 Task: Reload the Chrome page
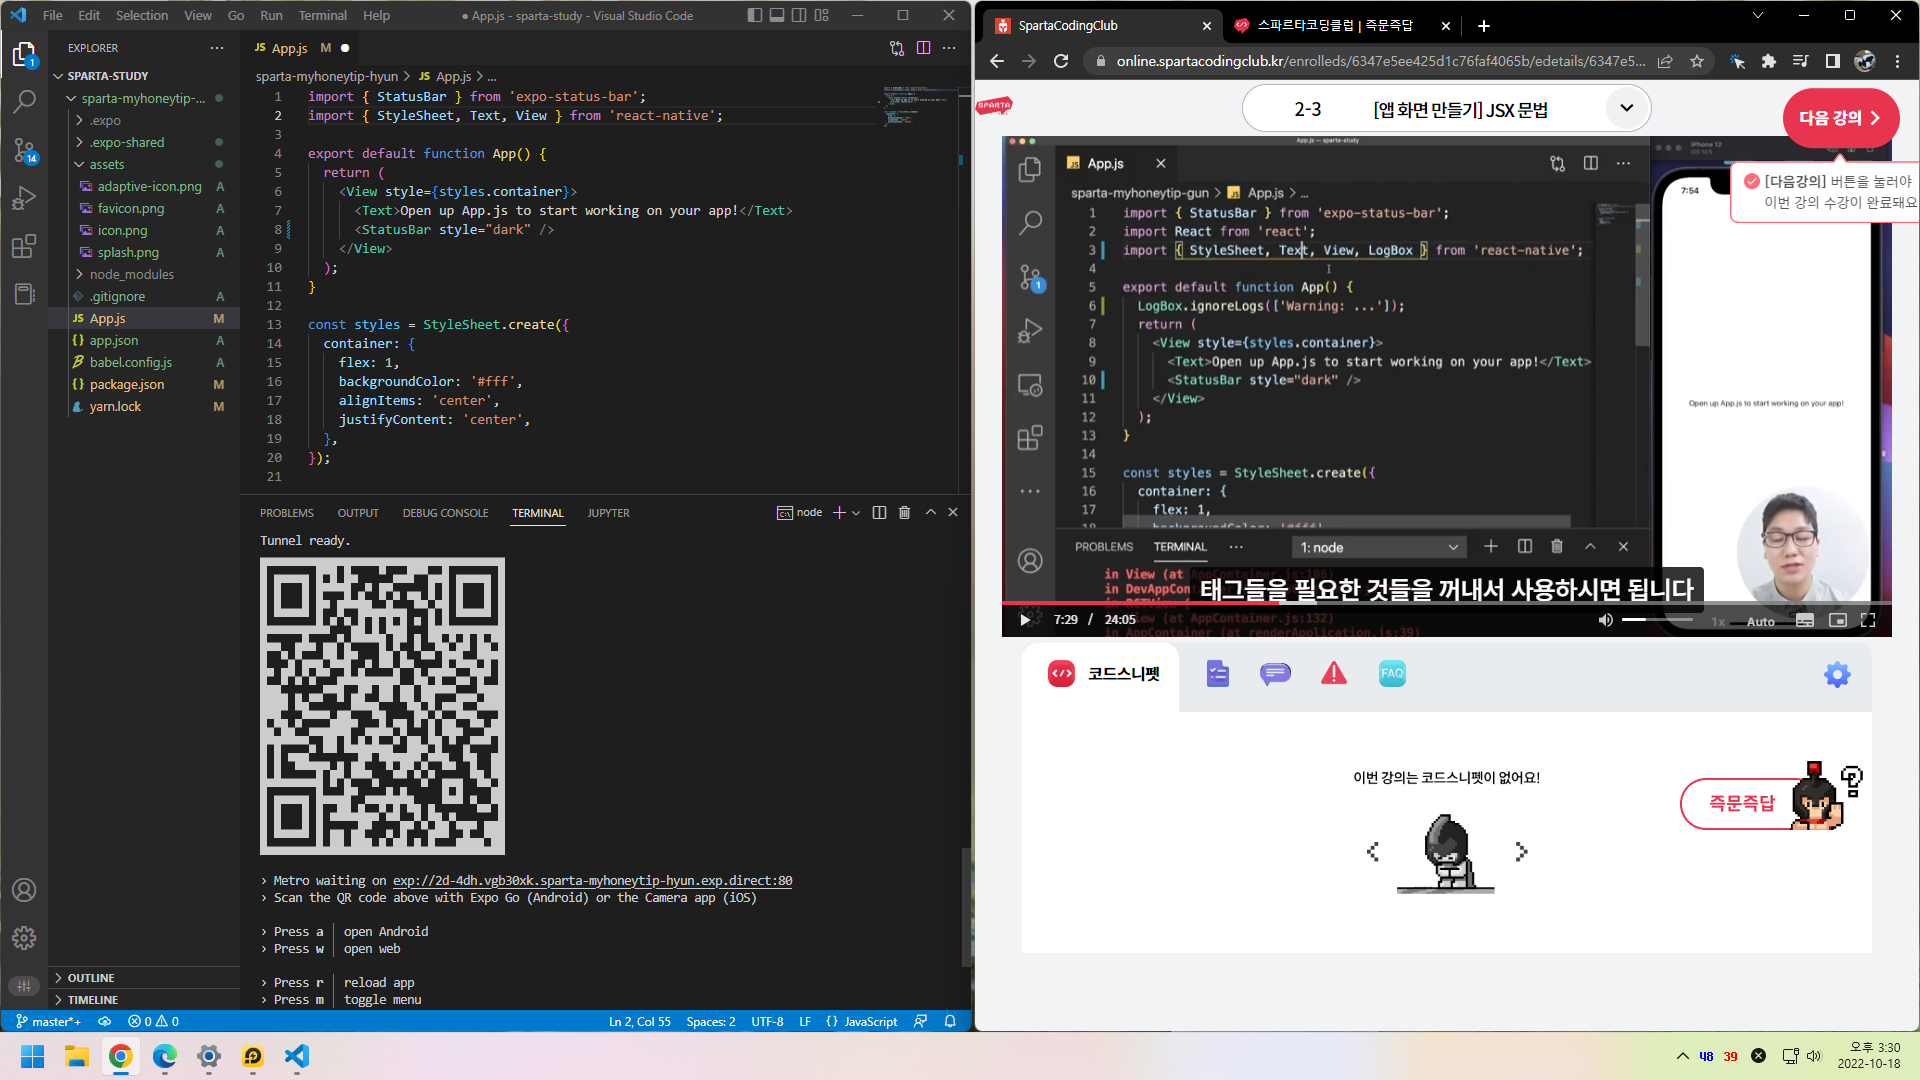[x=1061, y=61]
